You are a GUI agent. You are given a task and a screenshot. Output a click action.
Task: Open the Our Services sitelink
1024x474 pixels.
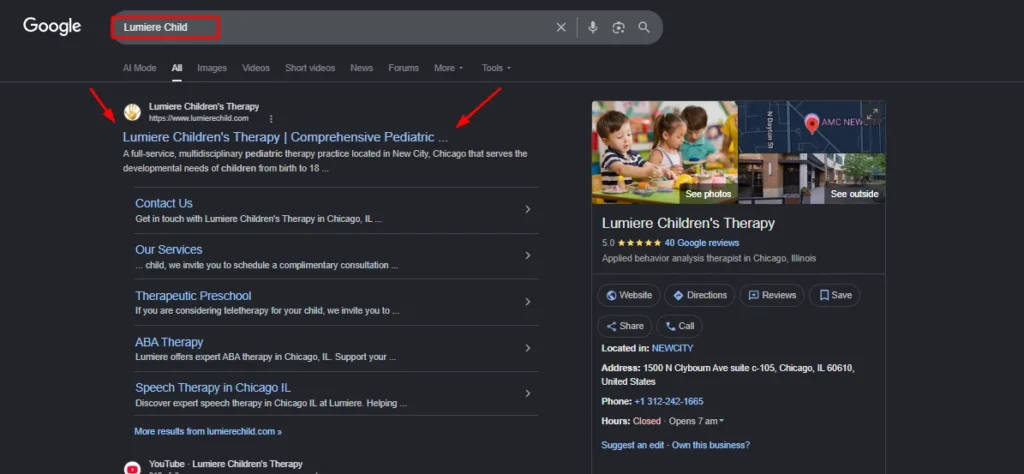[168, 249]
